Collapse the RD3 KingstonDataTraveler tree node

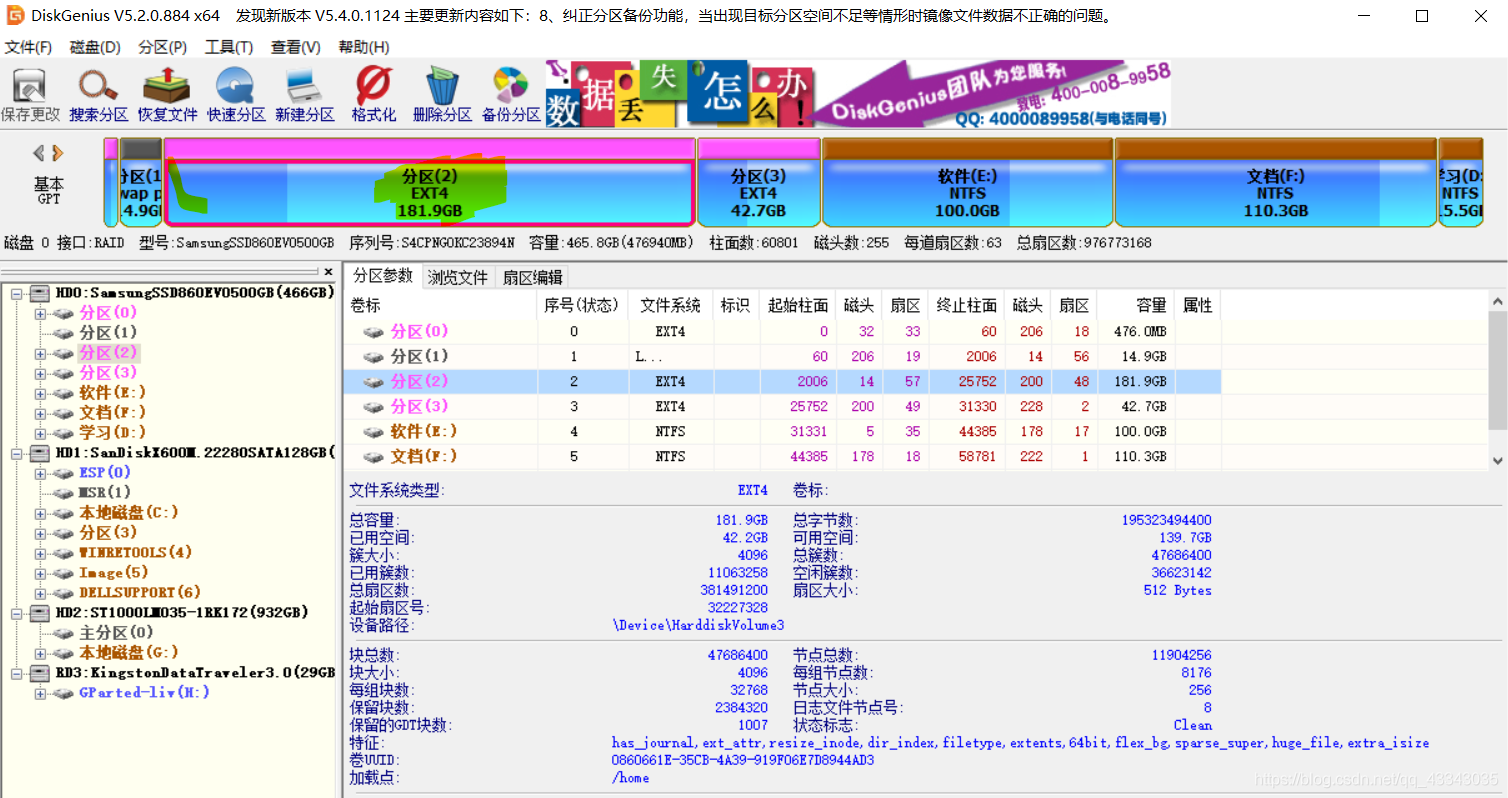pos(16,672)
